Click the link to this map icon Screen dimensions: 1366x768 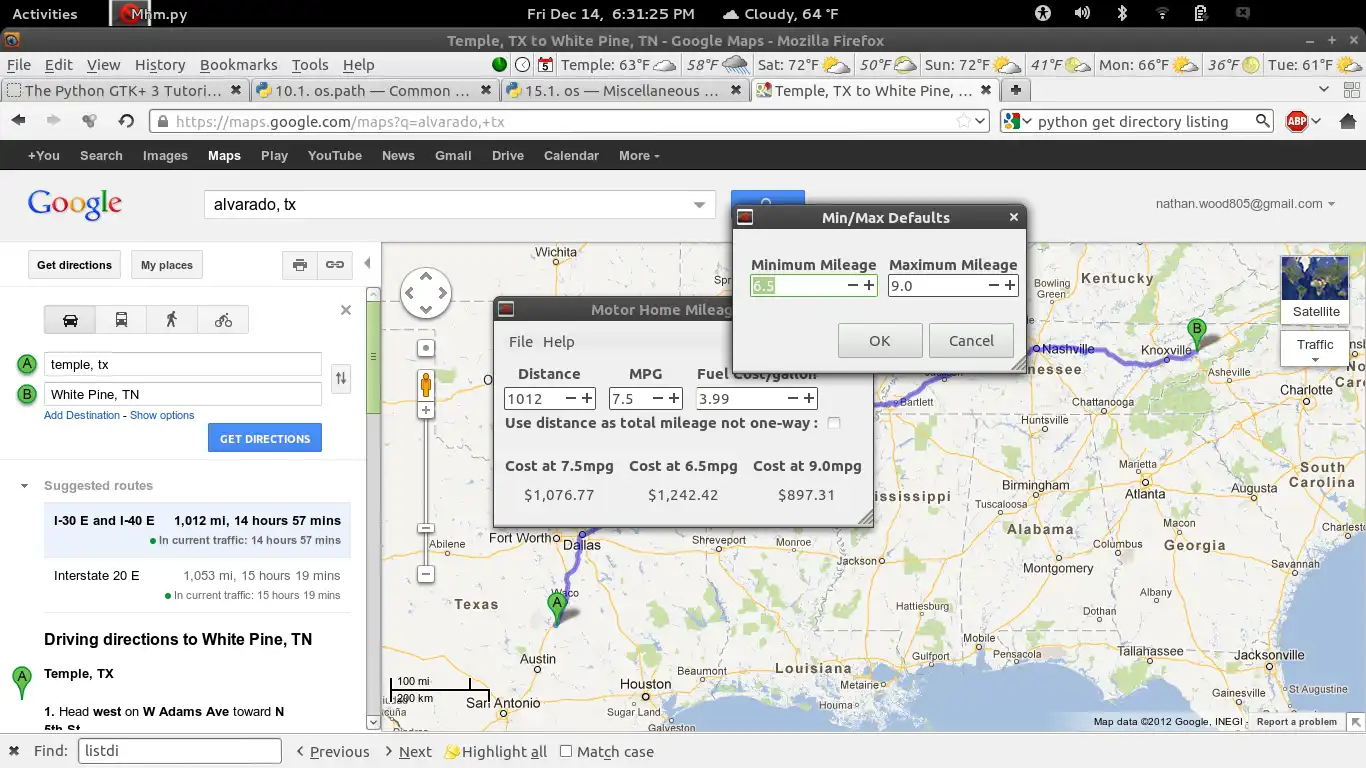coord(335,265)
